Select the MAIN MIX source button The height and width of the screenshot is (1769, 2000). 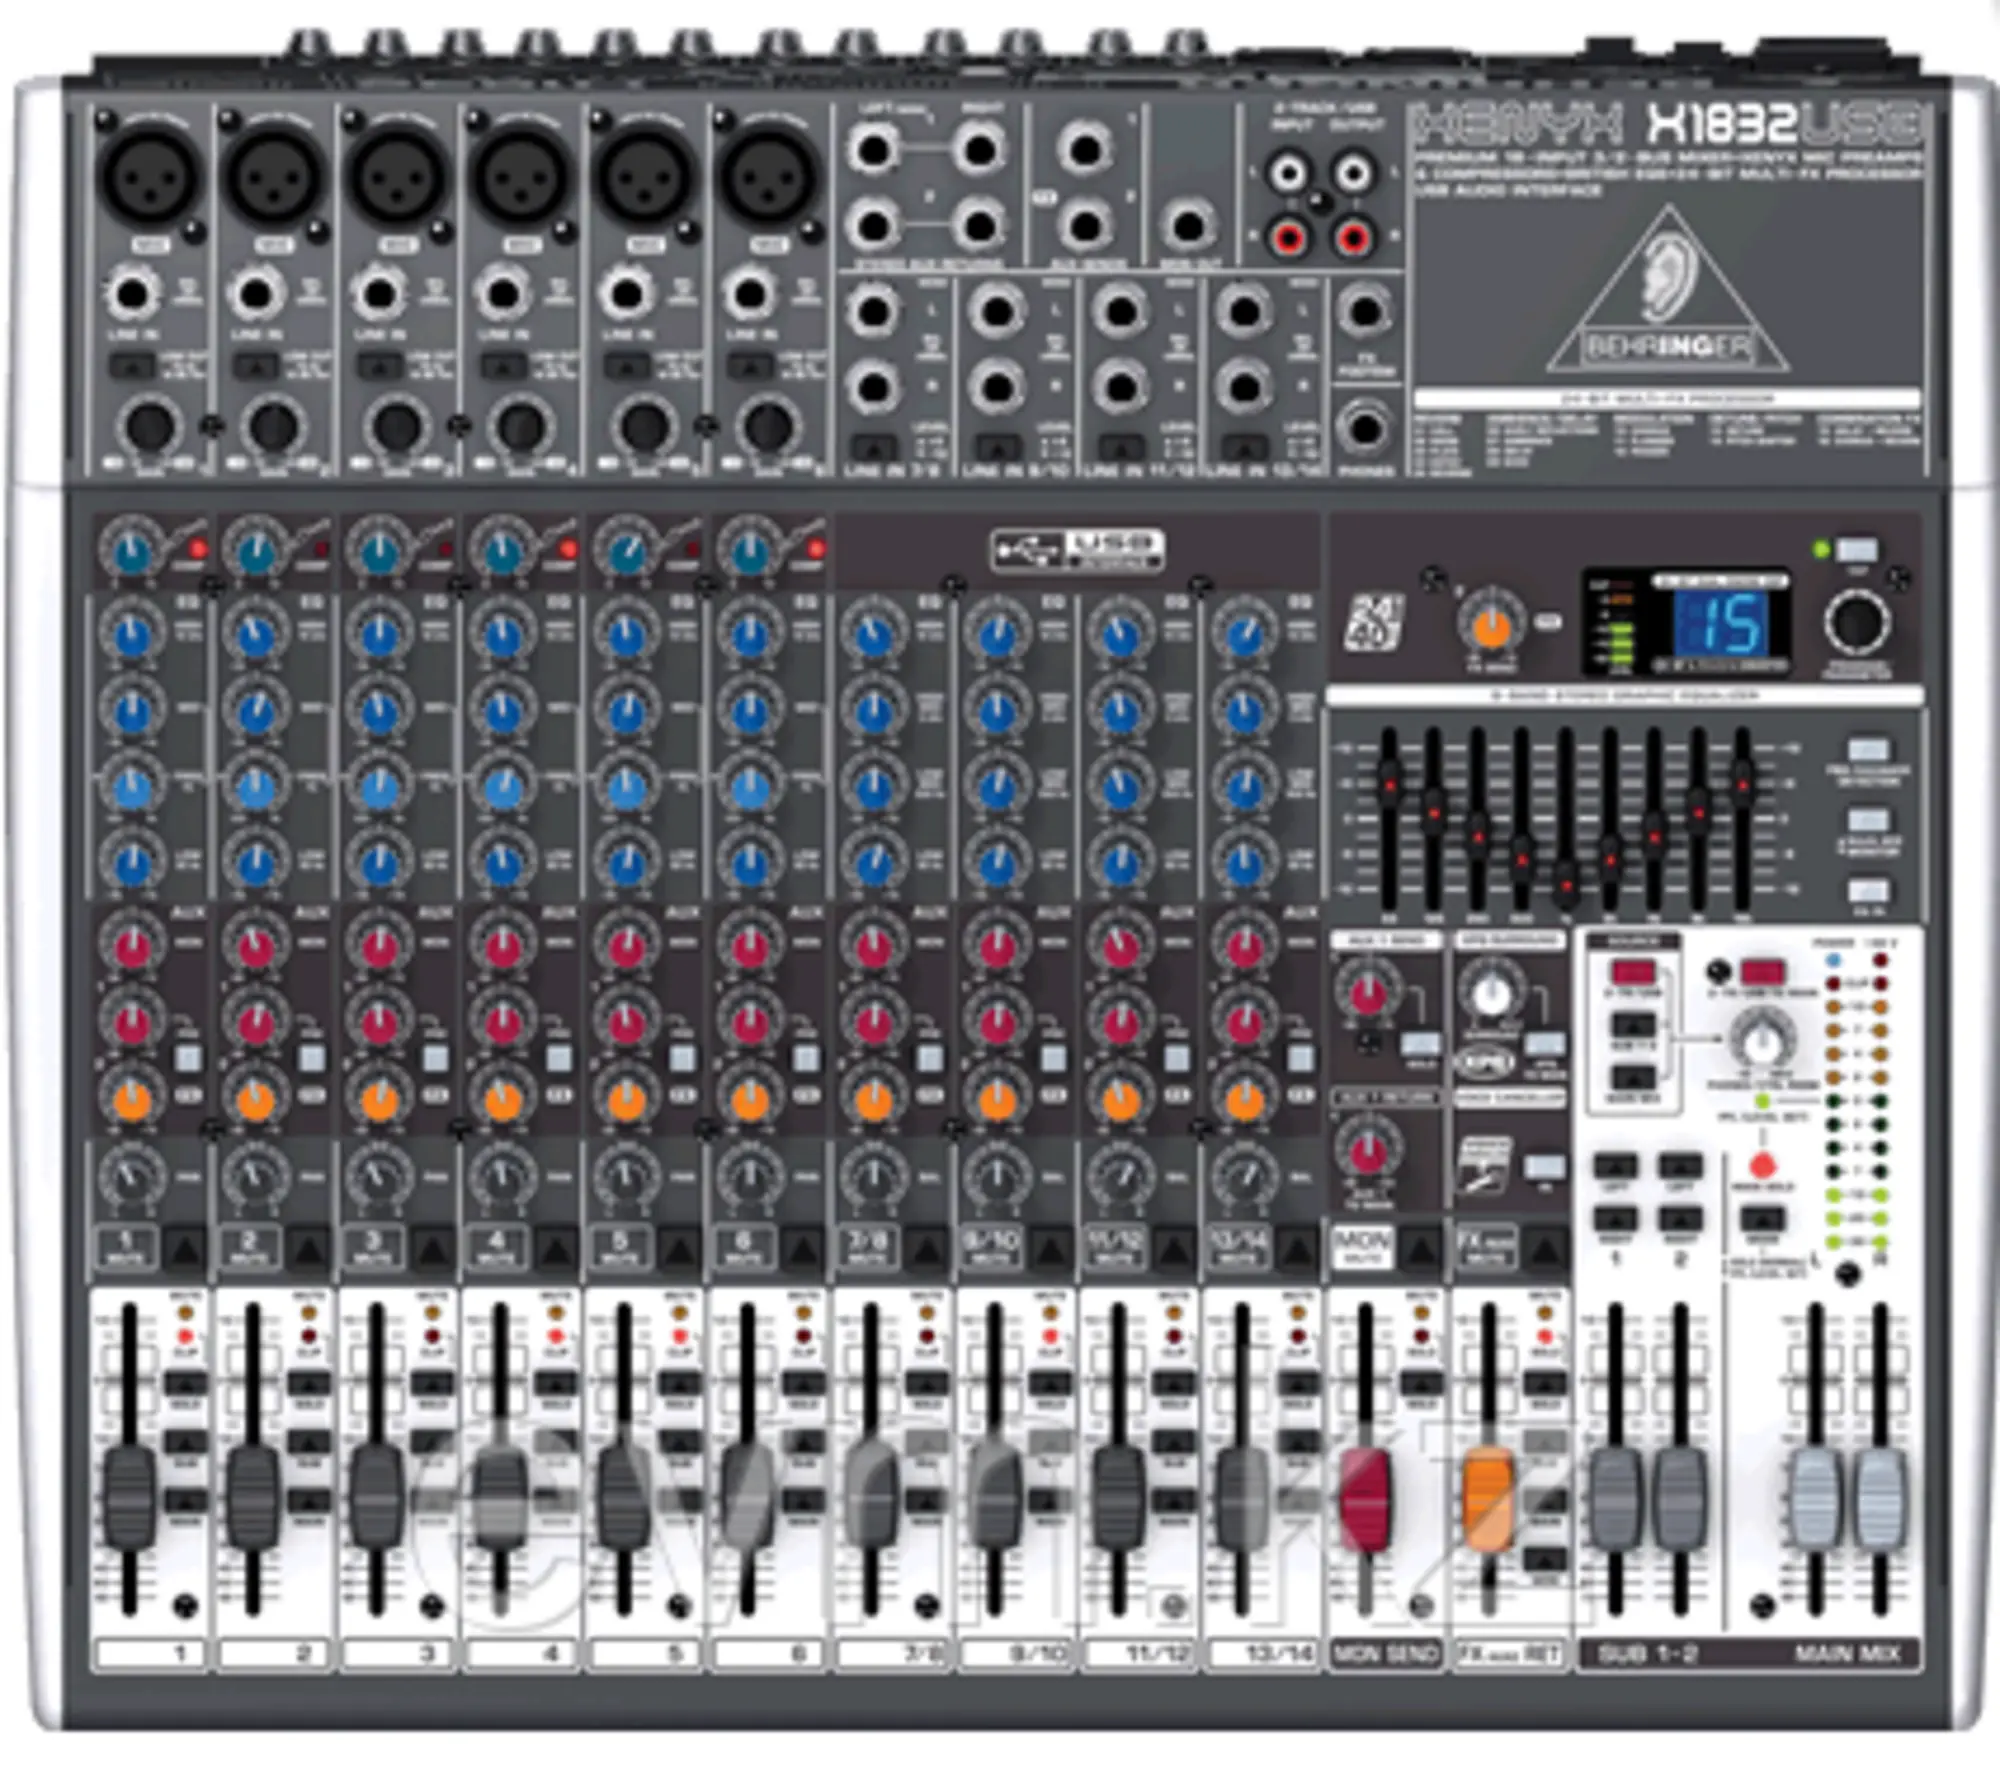(1632, 1078)
